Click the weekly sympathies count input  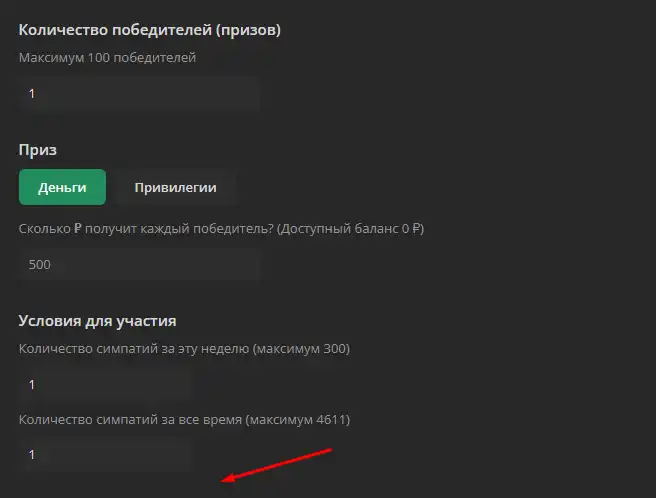tap(105, 384)
